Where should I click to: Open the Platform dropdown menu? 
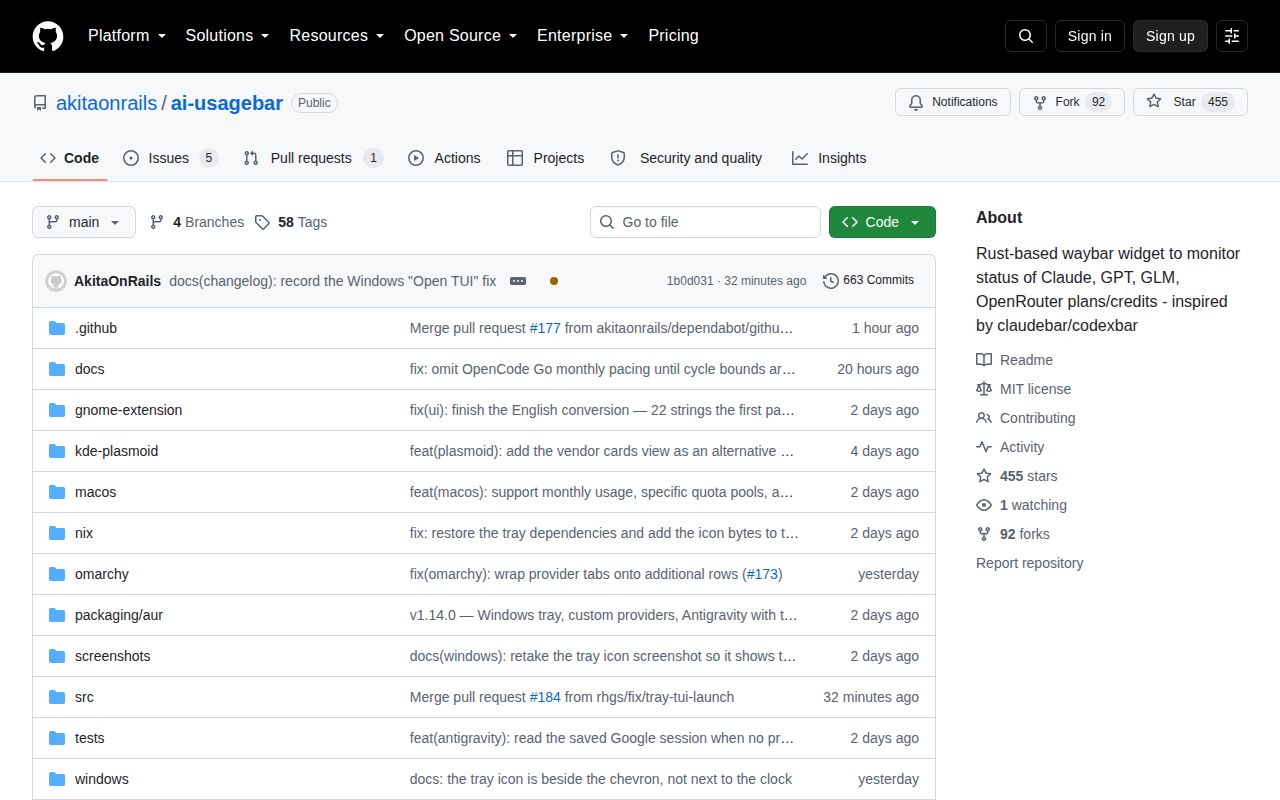click(127, 36)
